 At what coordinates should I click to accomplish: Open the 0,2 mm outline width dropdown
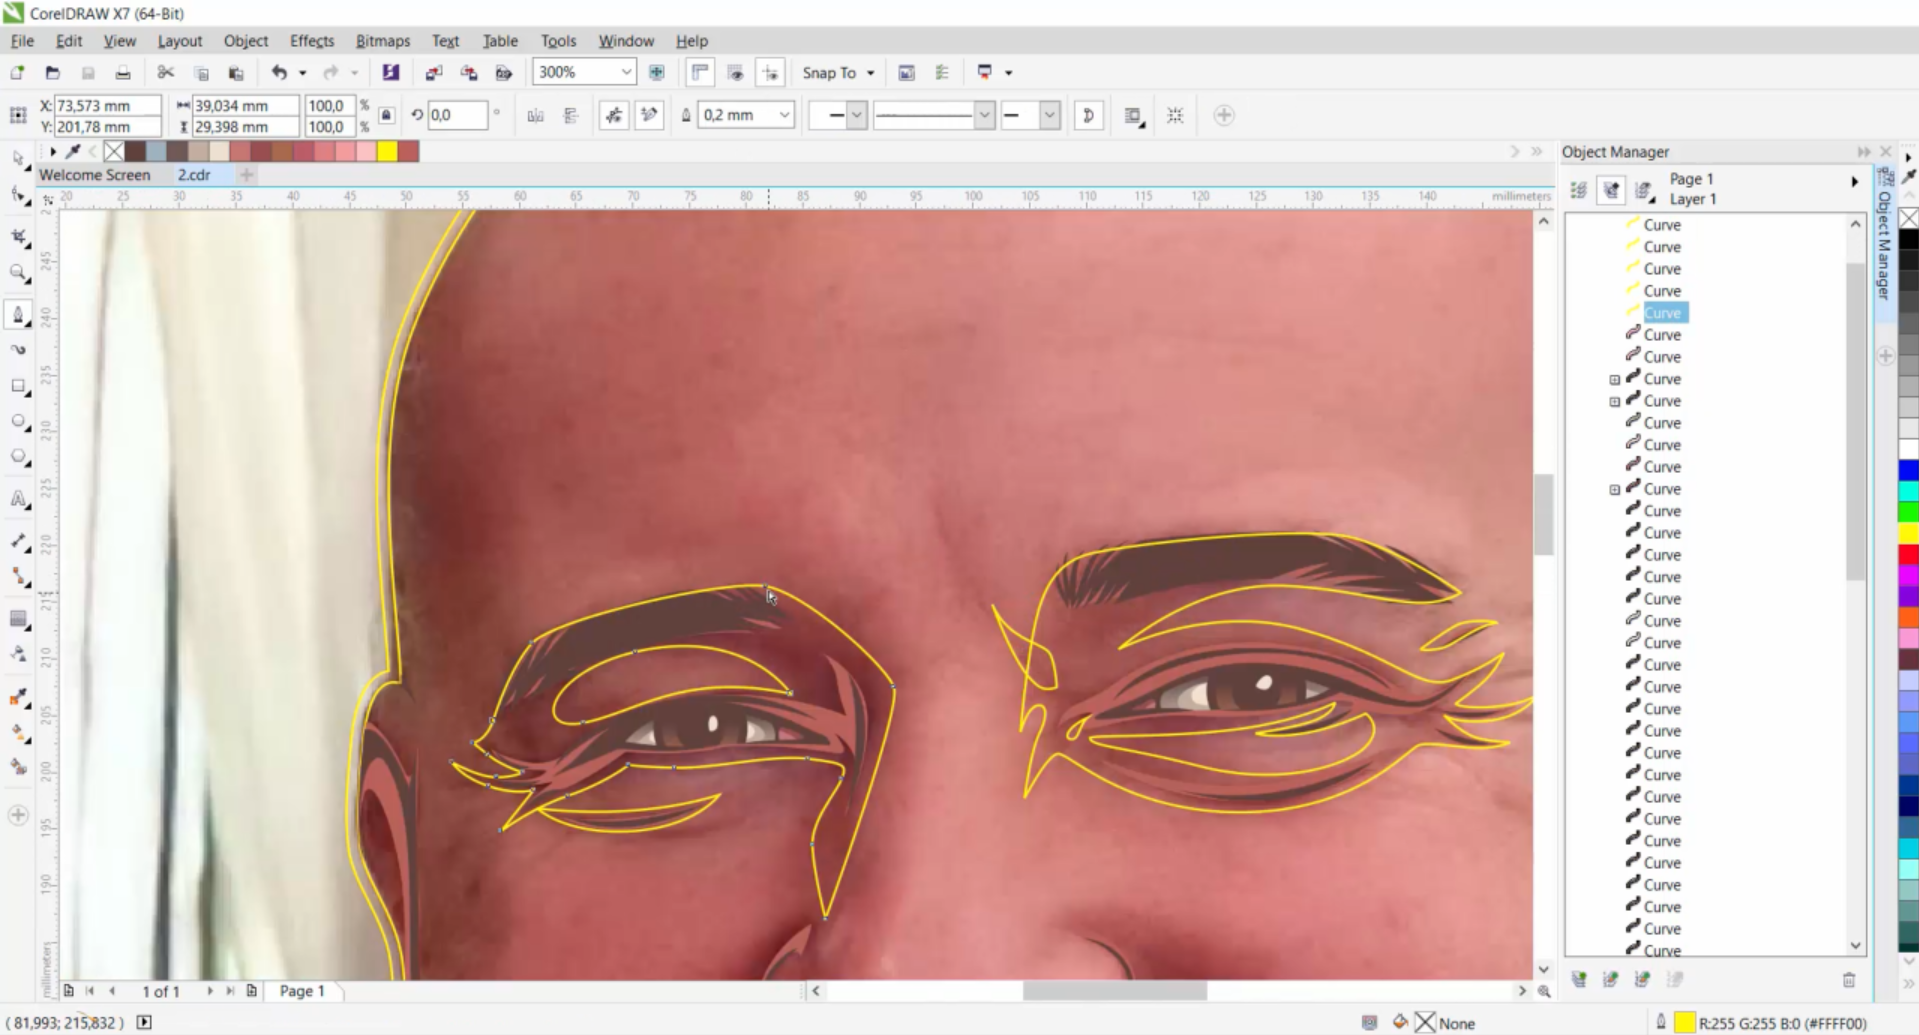(x=784, y=115)
